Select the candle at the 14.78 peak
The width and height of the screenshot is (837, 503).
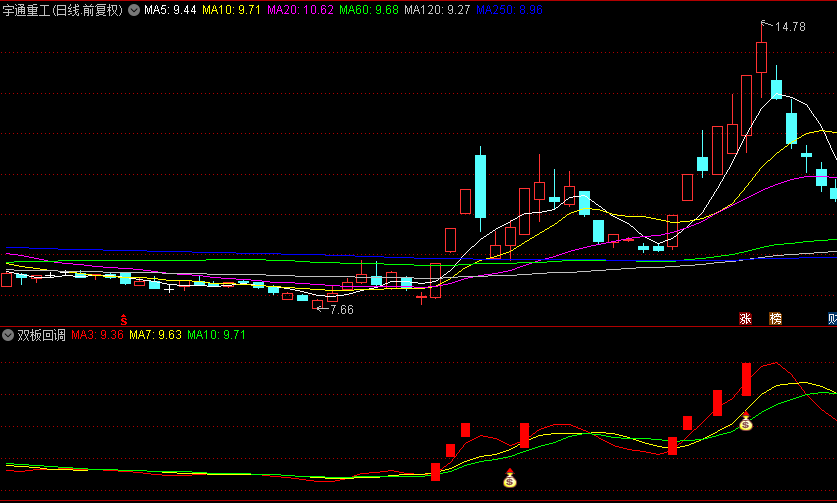click(762, 58)
